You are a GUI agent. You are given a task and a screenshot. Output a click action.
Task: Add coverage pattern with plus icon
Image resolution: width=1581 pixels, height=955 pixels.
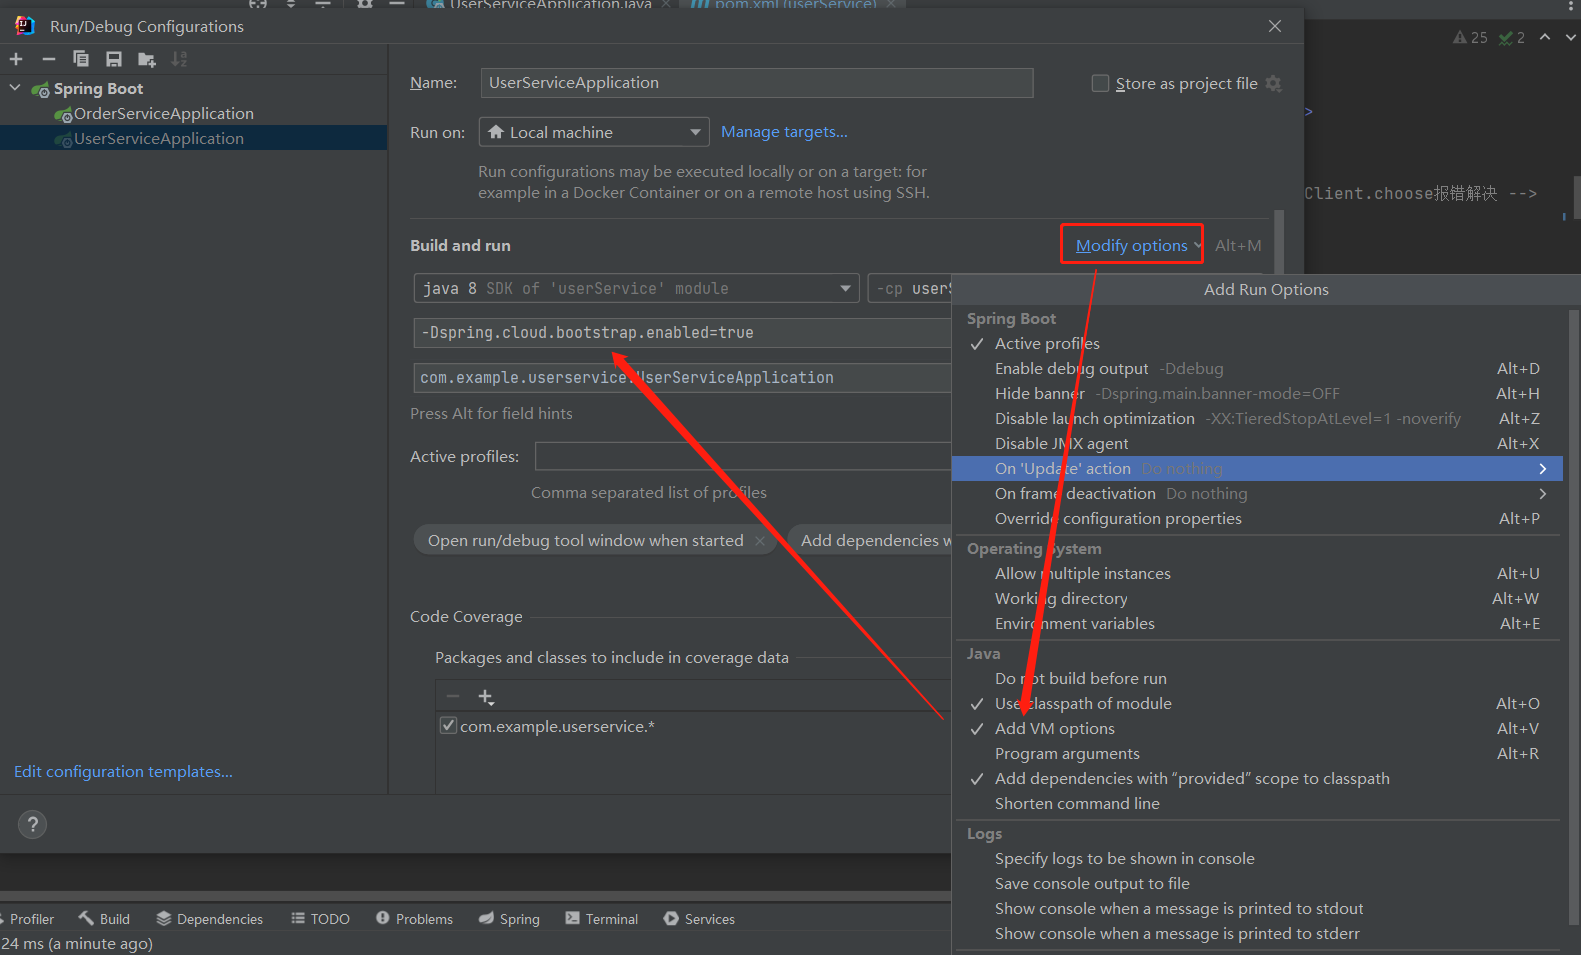coord(486,696)
